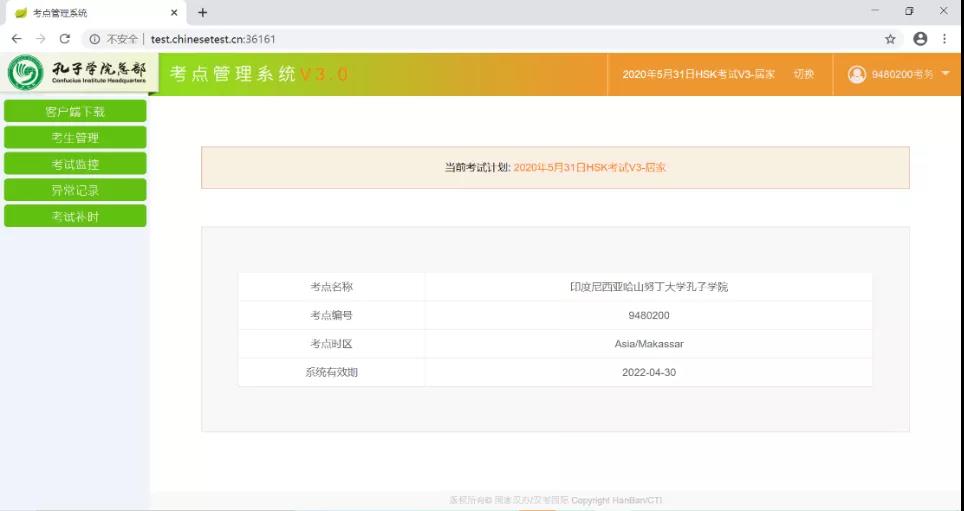This screenshot has height=511, width=964.
Task: Click the 2022-04-30 value cell
Action: (x=649, y=372)
